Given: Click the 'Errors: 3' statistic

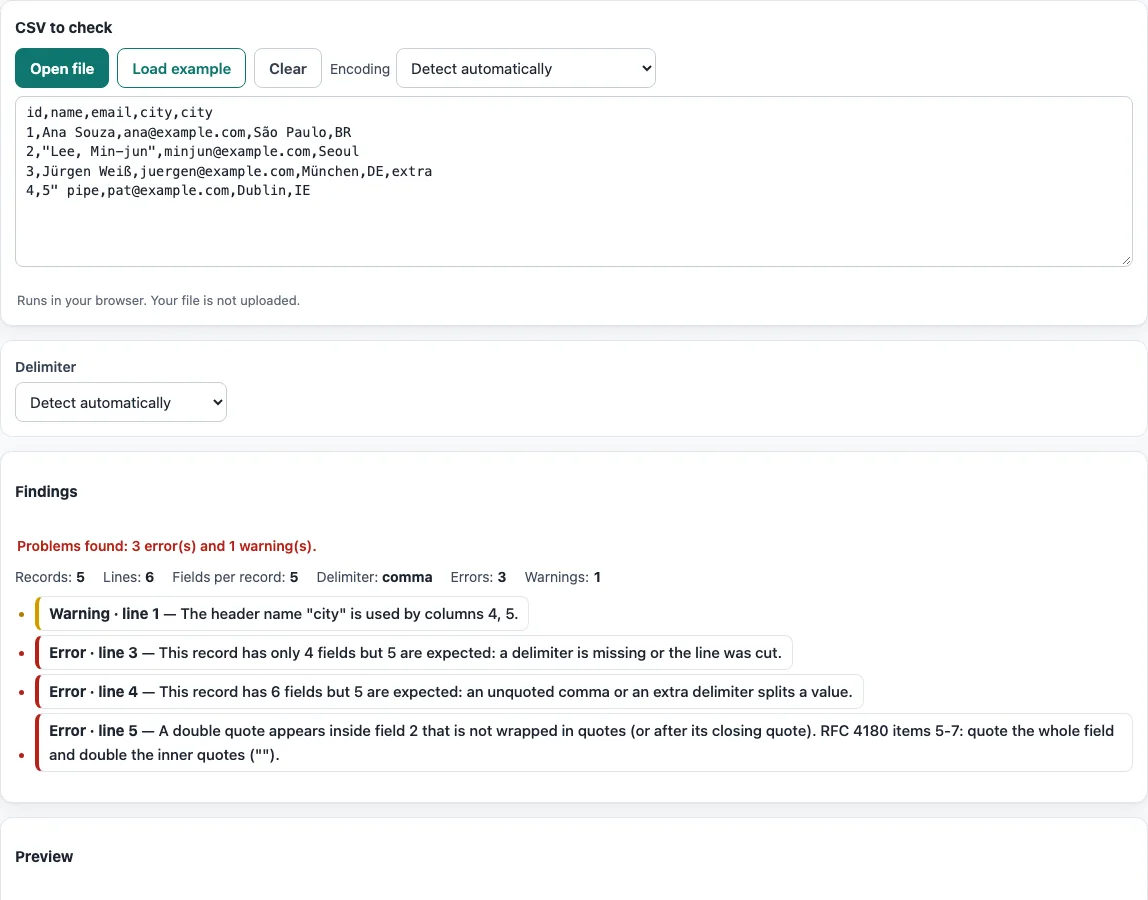Looking at the screenshot, I should [x=478, y=577].
